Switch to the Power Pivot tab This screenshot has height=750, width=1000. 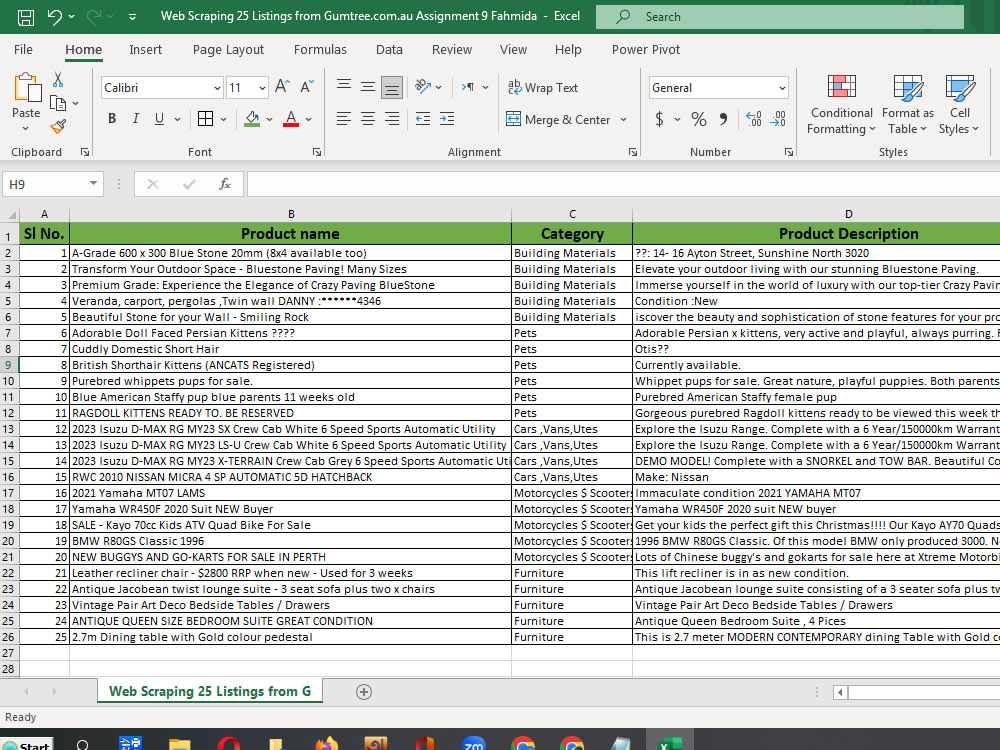pyautogui.click(x=646, y=50)
